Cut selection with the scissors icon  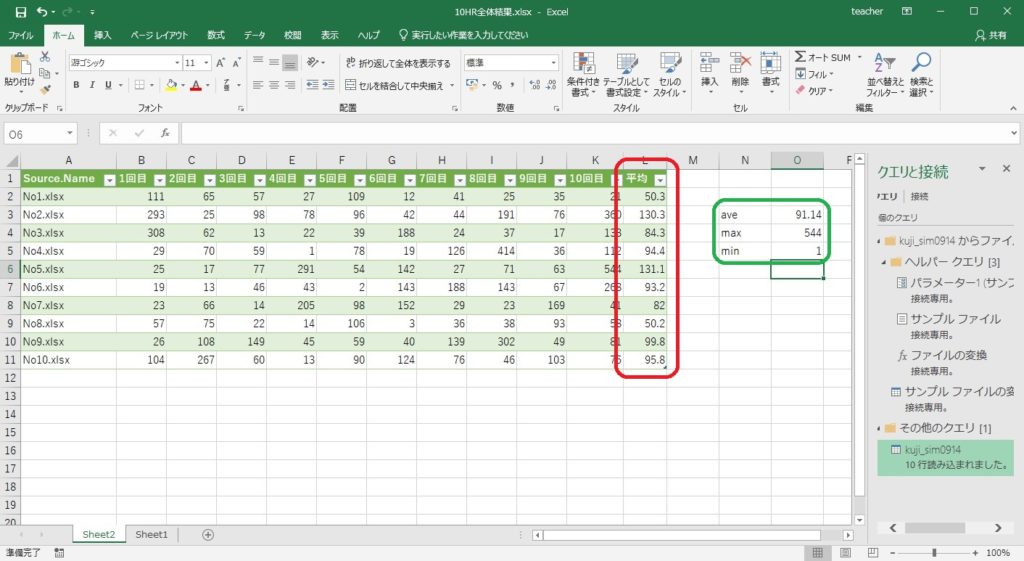pos(45,57)
